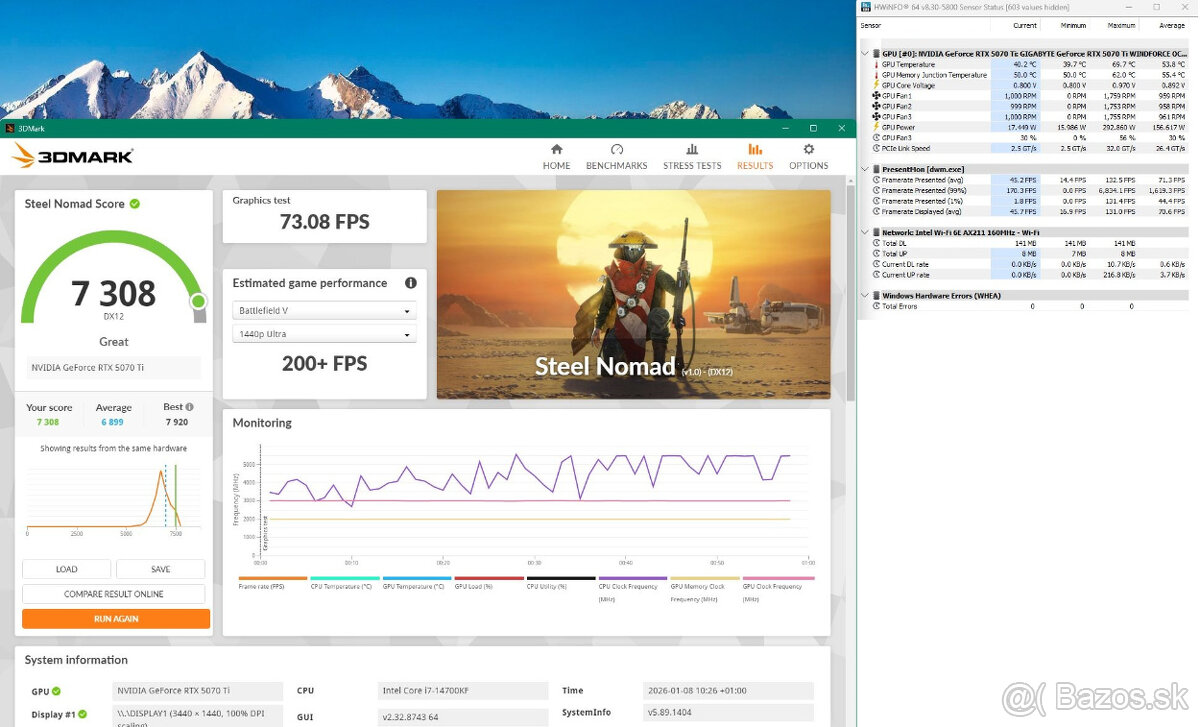Click the info icon next to Best score
The image size is (1200, 727).
click(x=189, y=407)
